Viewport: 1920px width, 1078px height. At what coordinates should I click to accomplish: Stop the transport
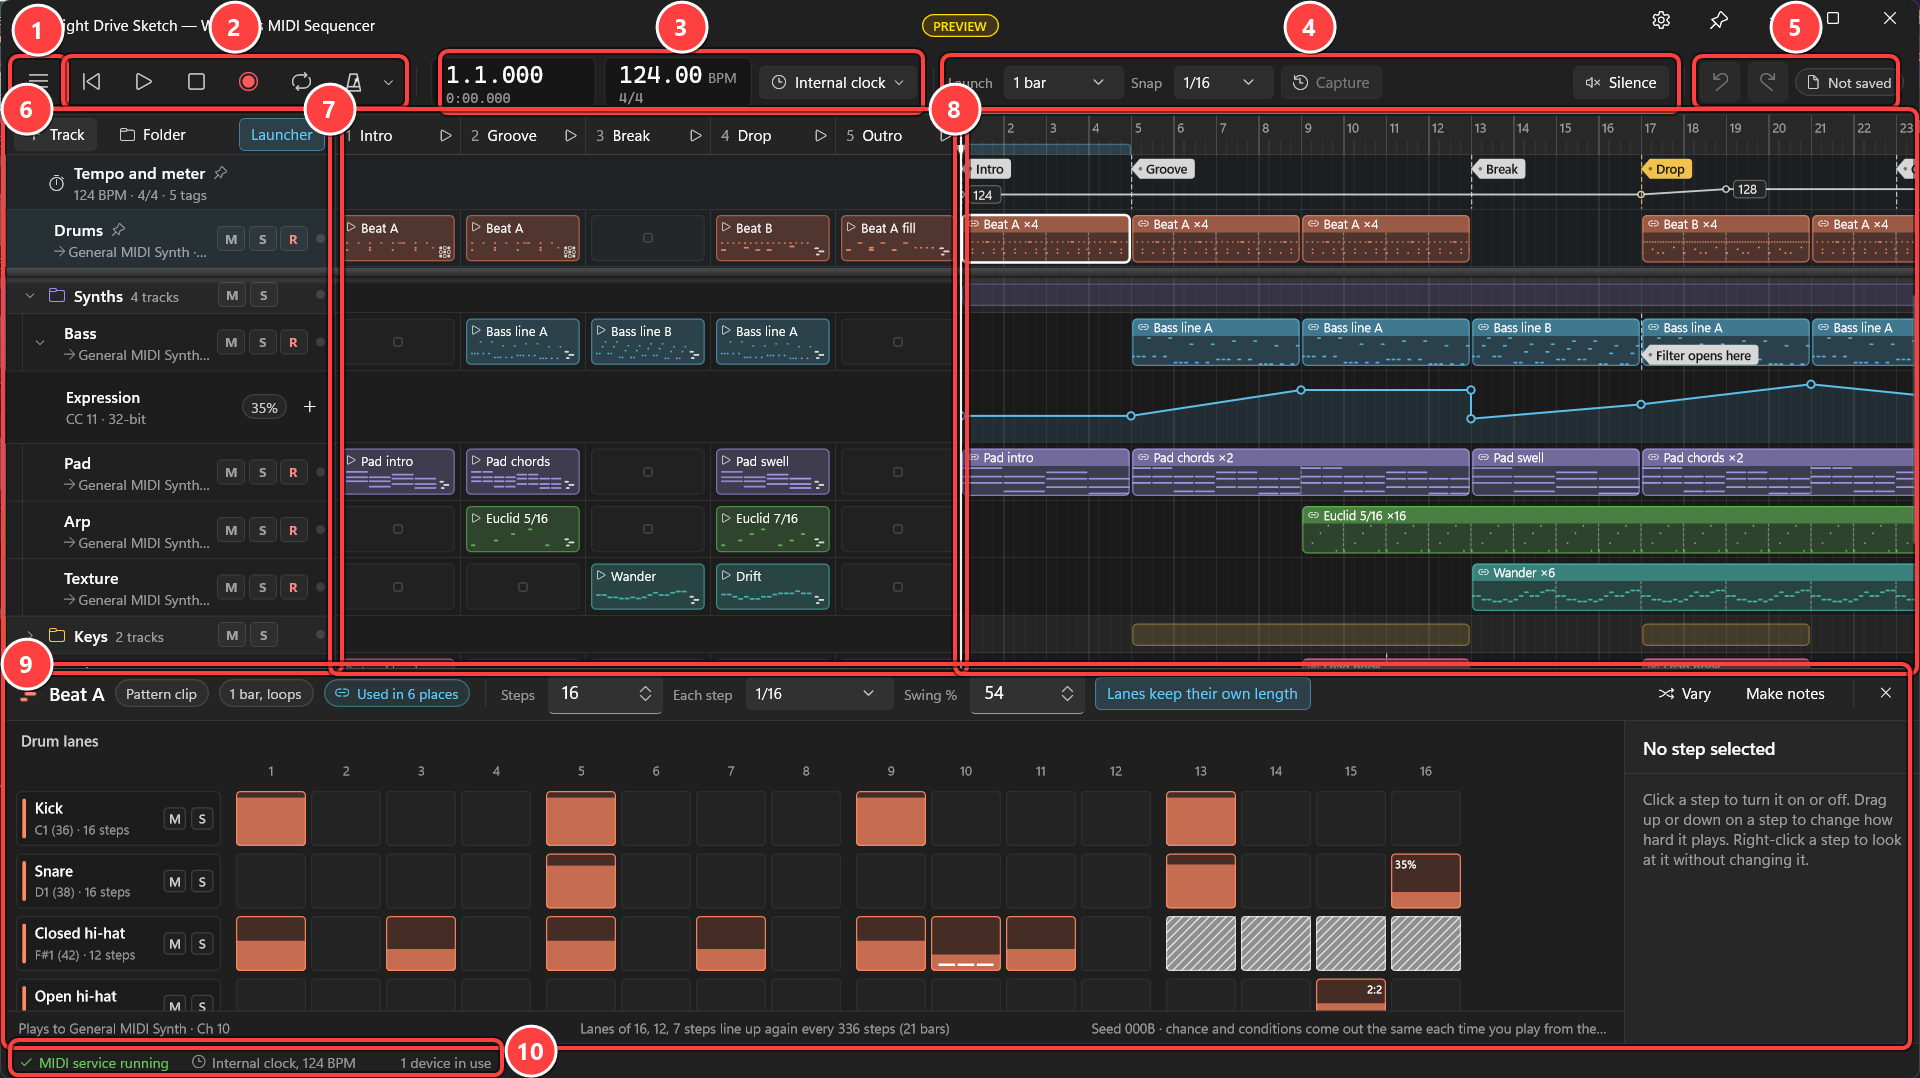[196, 82]
